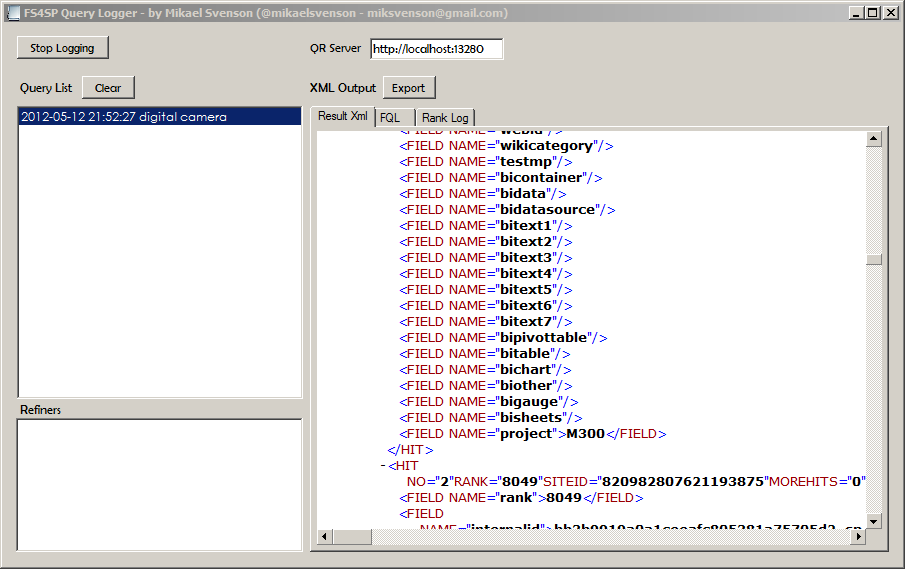The width and height of the screenshot is (905, 569).
Task: Click the 'bitext5' field line
Action: click(x=486, y=290)
